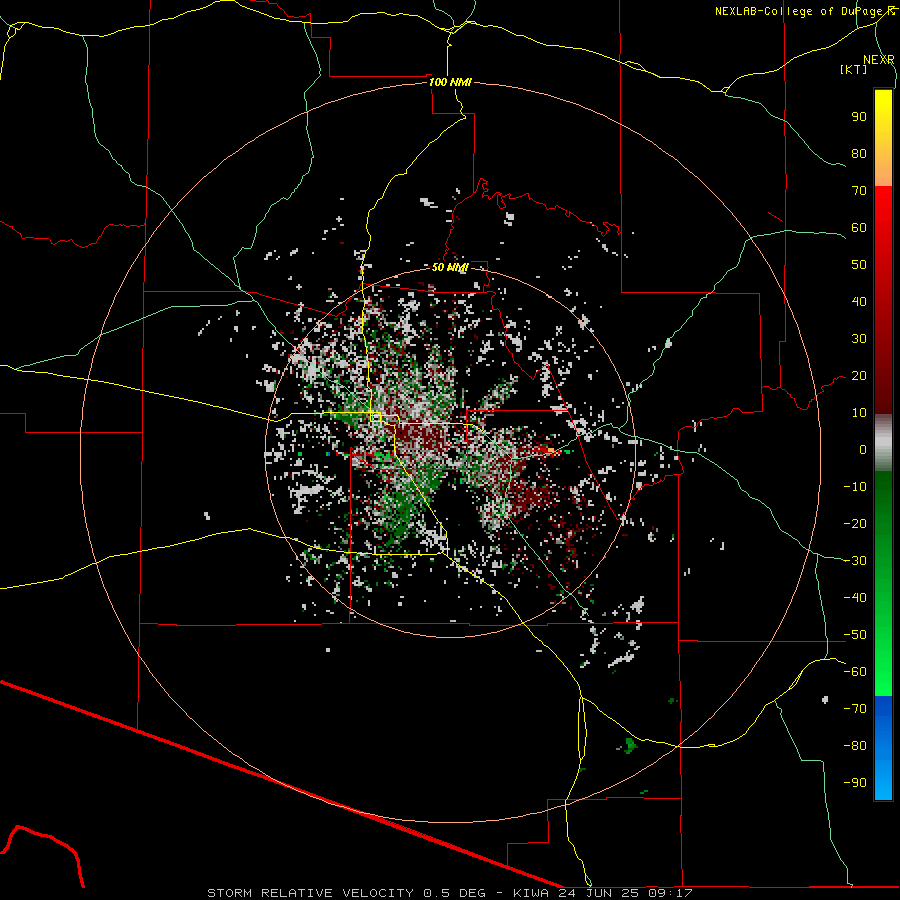Click the positive 30 knot scale label
The height and width of the screenshot is (900, 900).
coord(859,339)
